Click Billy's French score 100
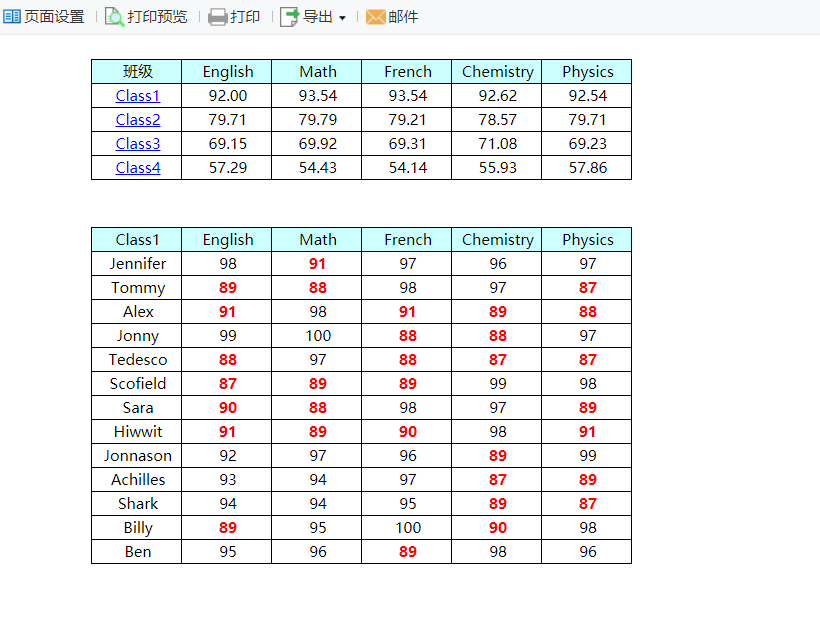Screen dimensions: 820x641 [406, 528]
